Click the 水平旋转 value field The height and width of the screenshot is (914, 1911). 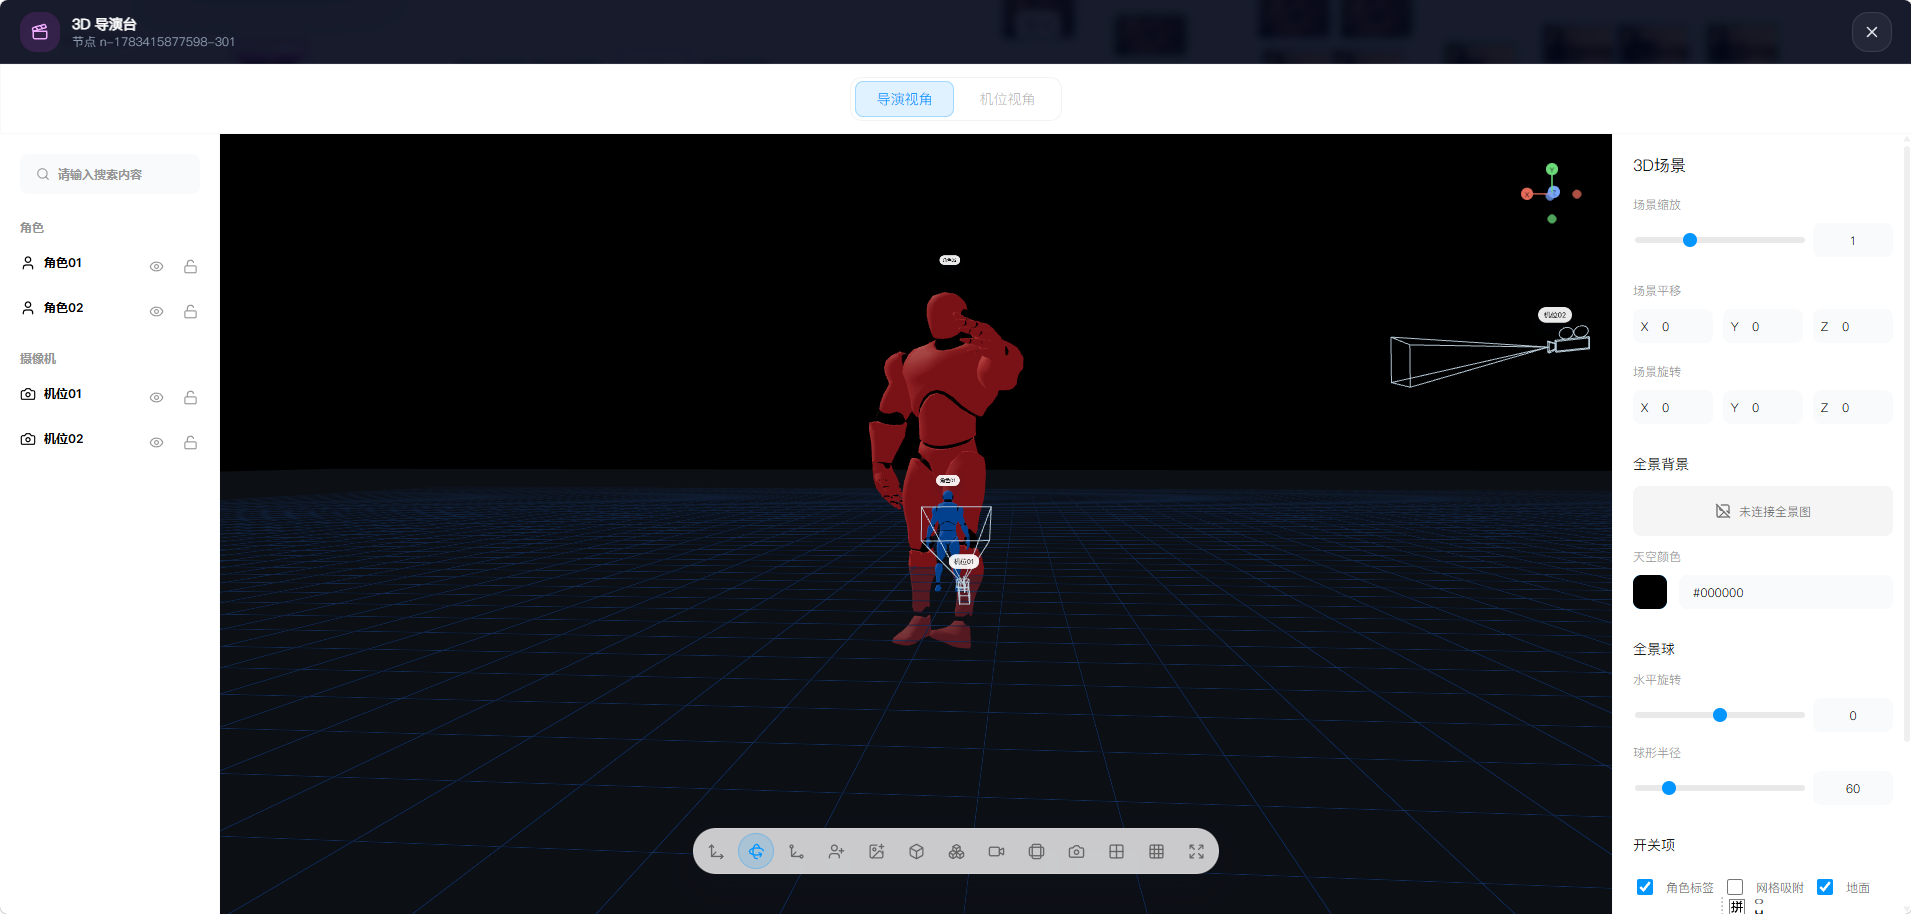1852,715
